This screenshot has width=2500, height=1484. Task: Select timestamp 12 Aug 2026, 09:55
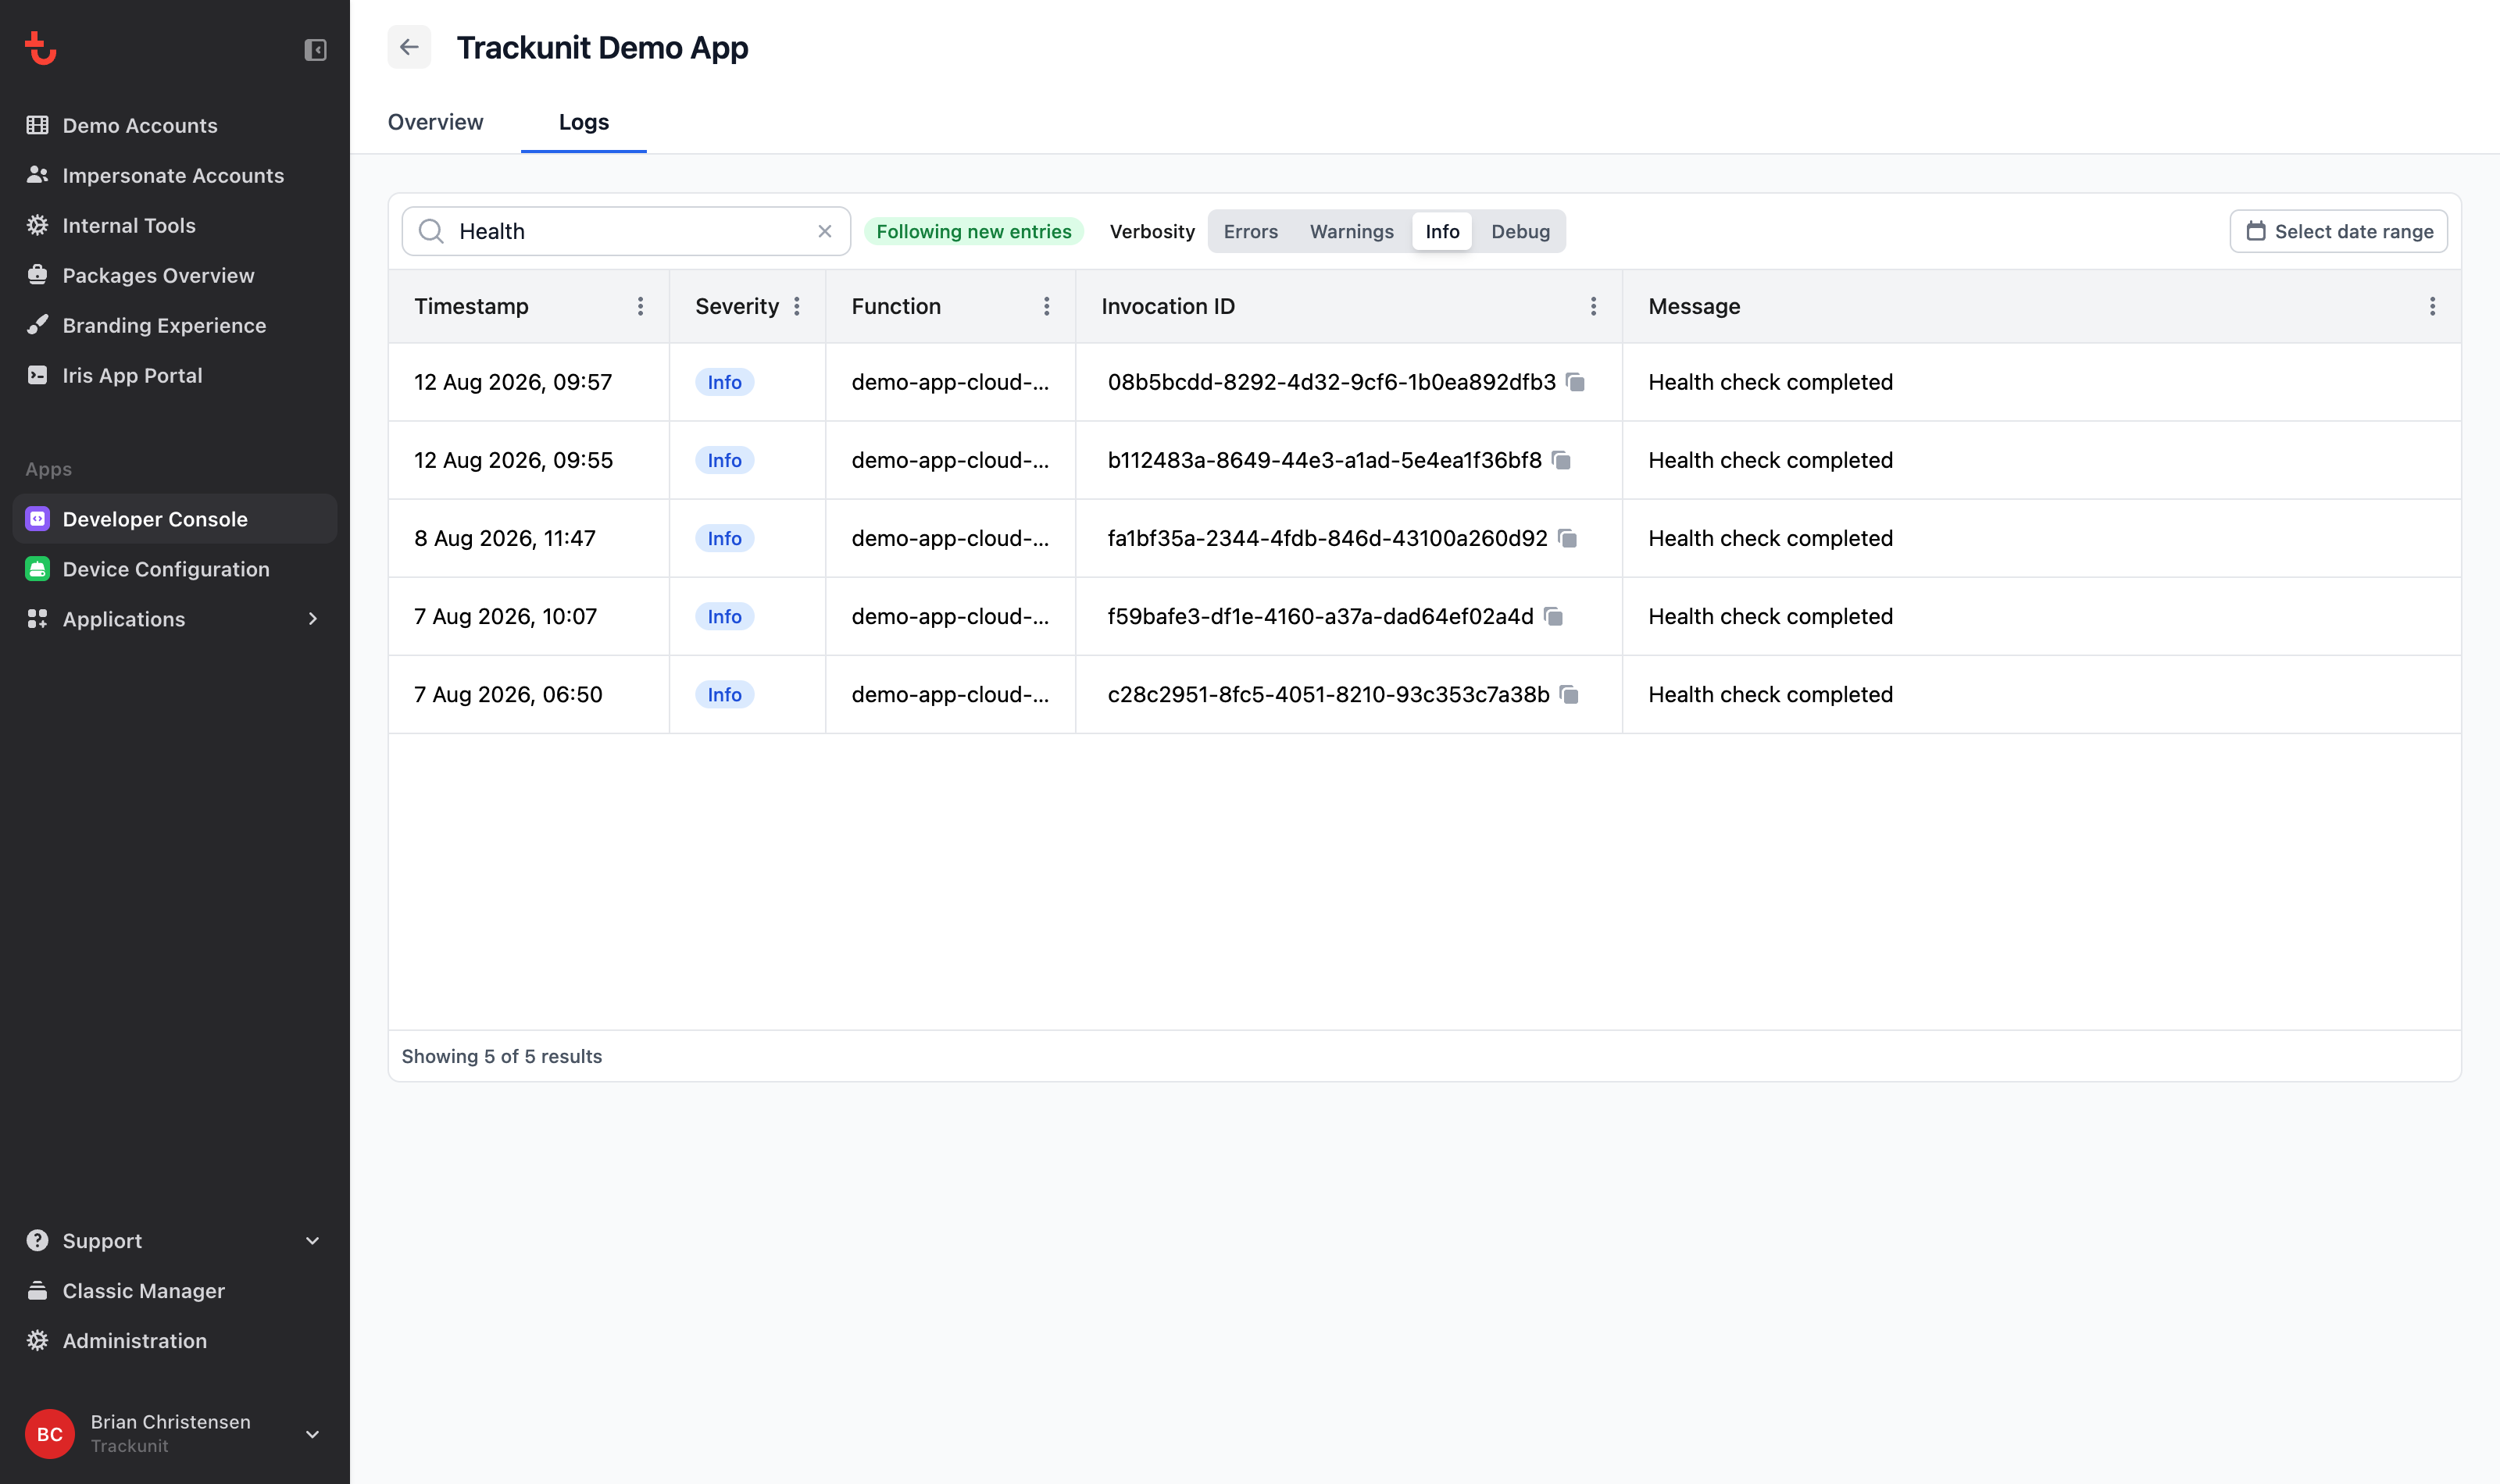click(x=514, y=460)
